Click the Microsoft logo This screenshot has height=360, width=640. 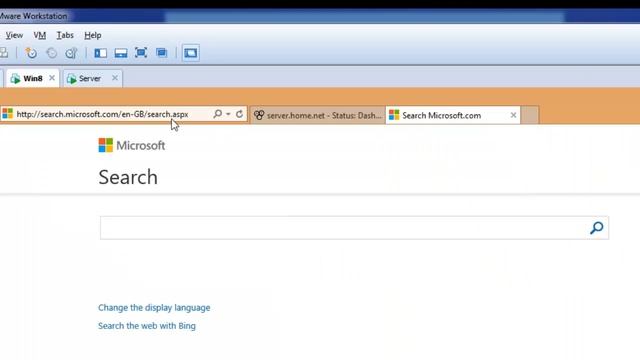coord(131,145)
